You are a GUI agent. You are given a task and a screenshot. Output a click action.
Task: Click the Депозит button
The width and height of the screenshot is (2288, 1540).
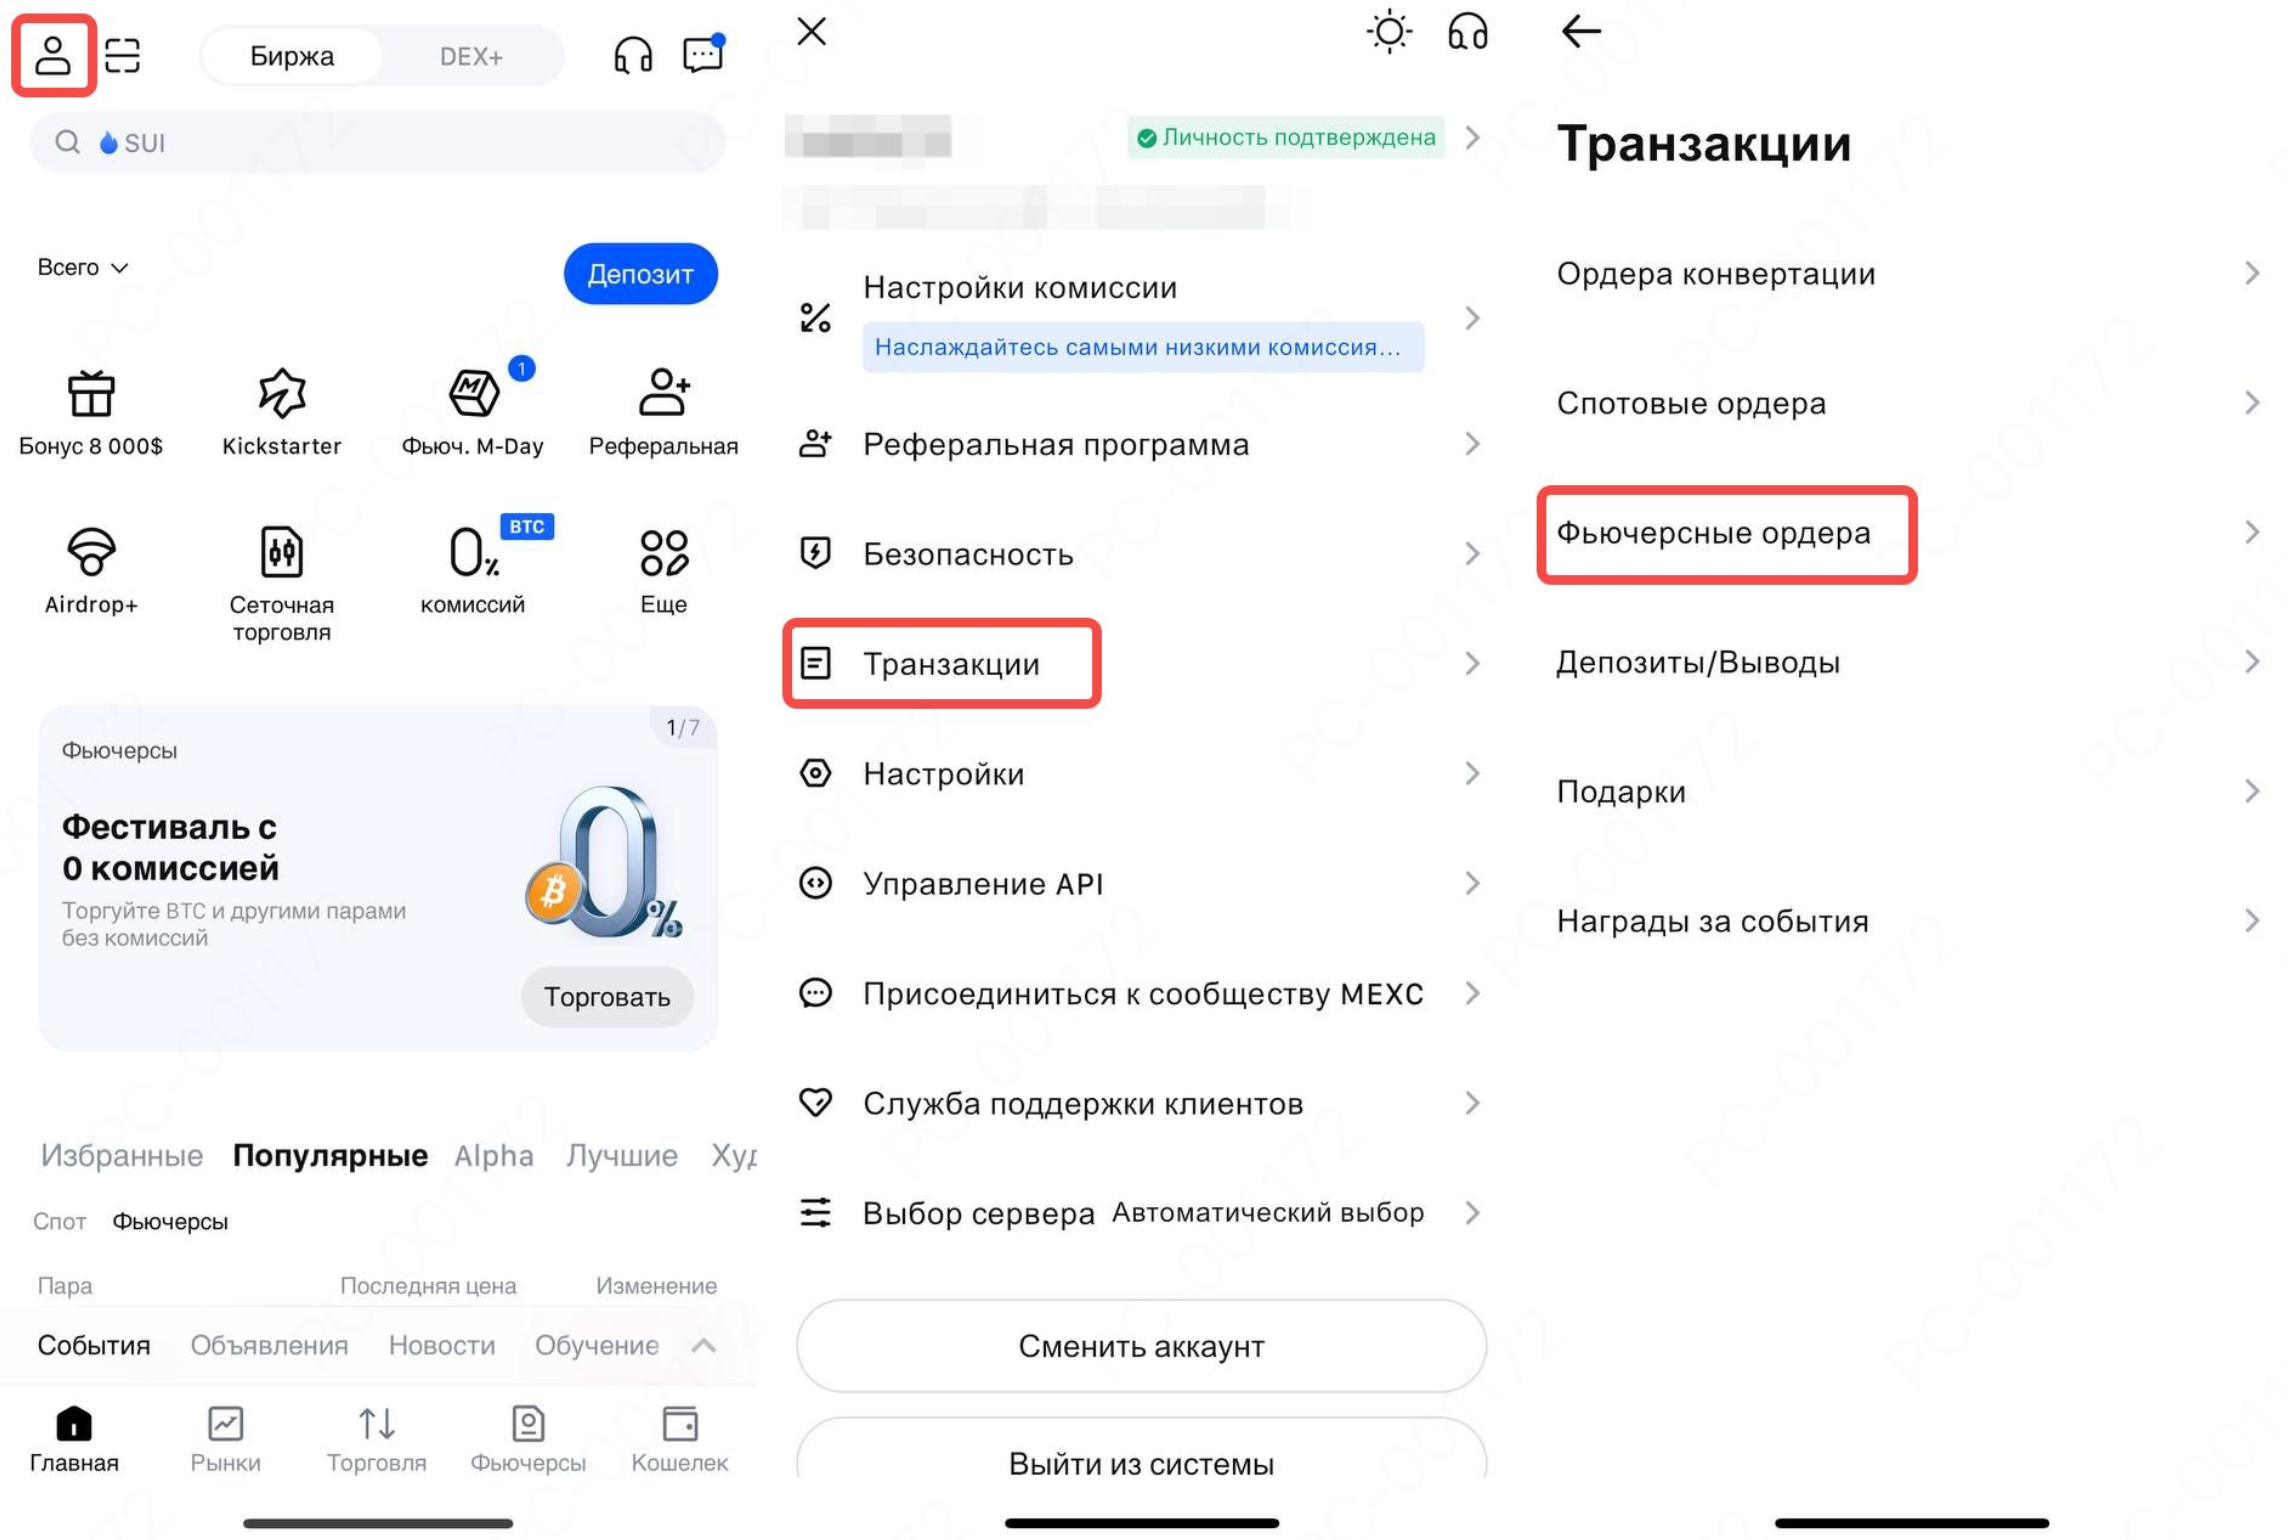(x=640, y=274)
